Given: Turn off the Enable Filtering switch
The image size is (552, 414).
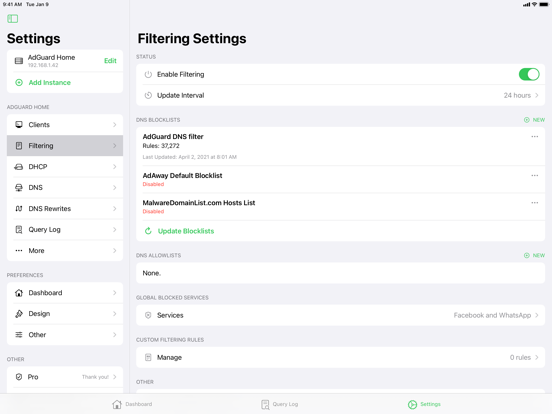Looking at the screenshot, I should pyautogui.click(x=529, y=74).
